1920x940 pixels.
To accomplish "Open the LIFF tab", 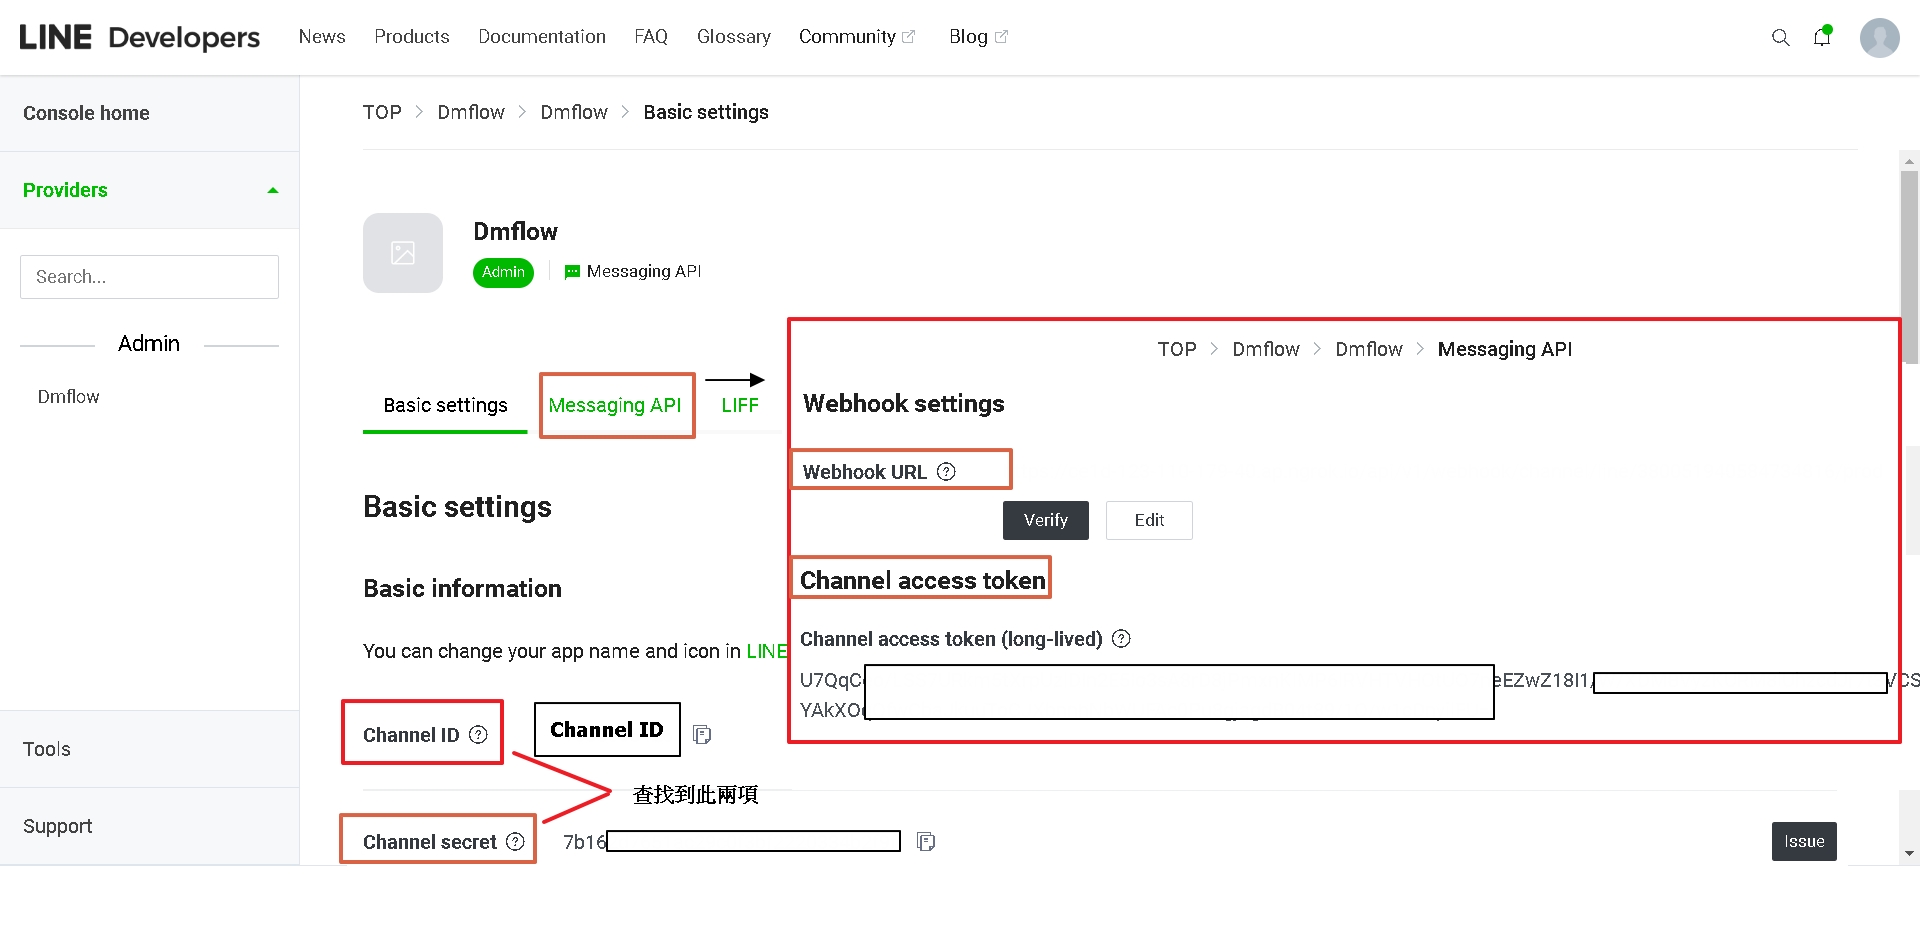I will (x=740, y=405).
